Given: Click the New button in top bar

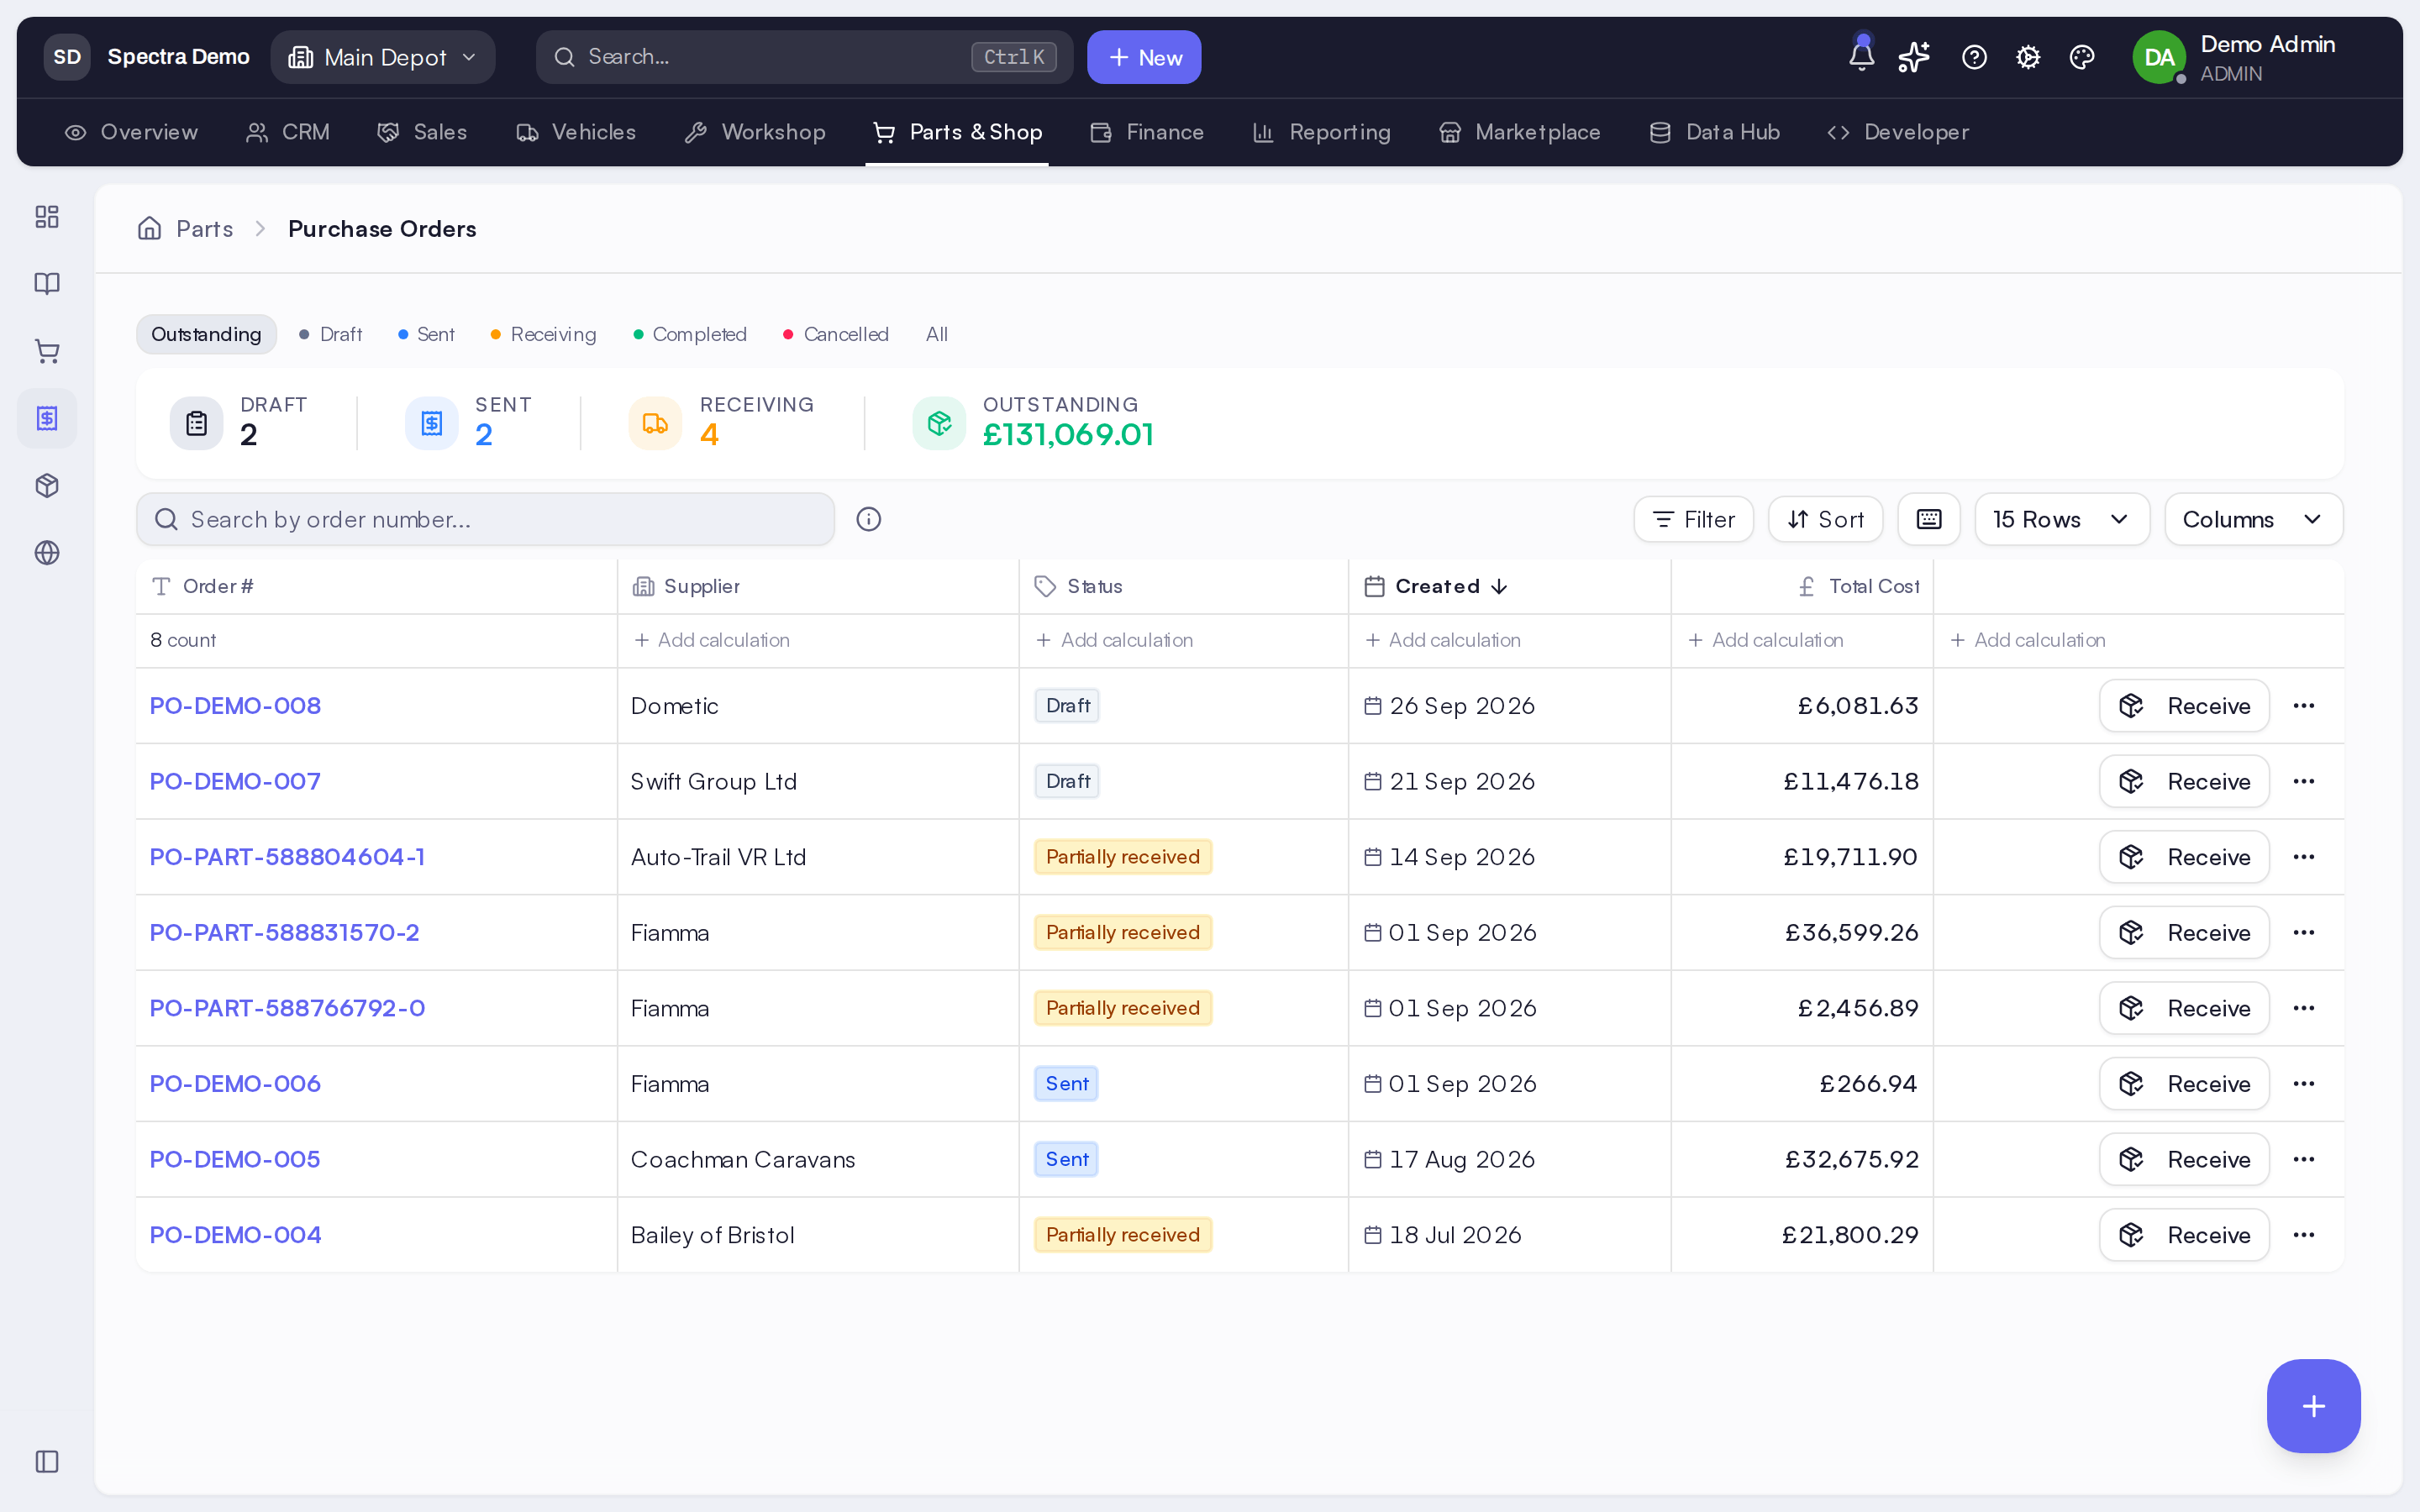Looking at the screenshot, I should tap(1144, 57).
